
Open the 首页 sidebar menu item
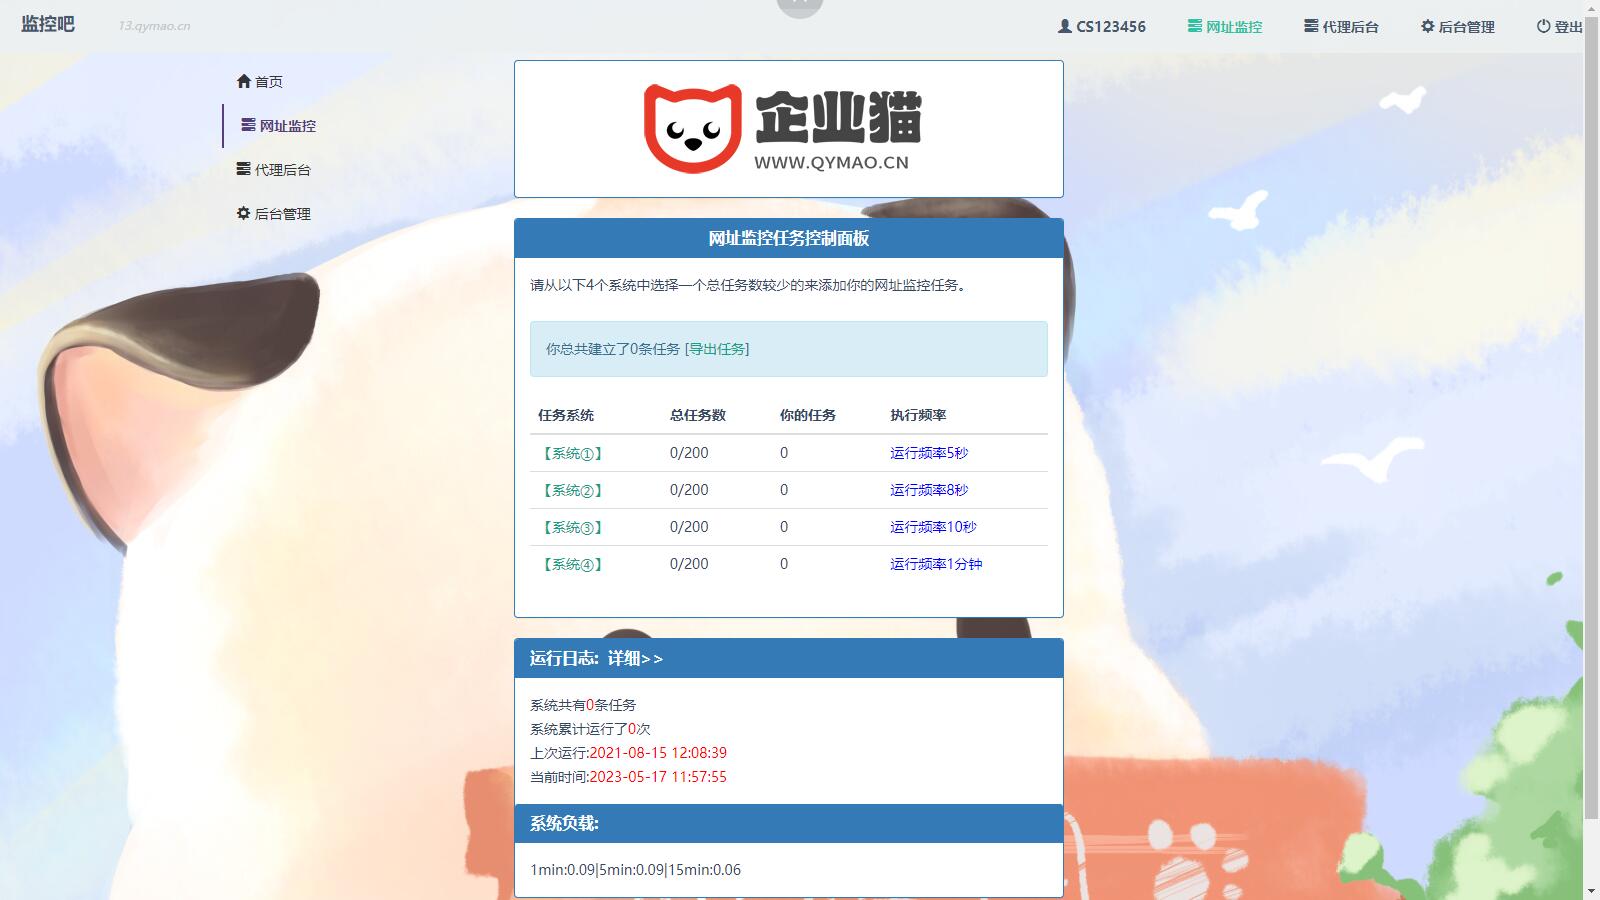(260, 81)
